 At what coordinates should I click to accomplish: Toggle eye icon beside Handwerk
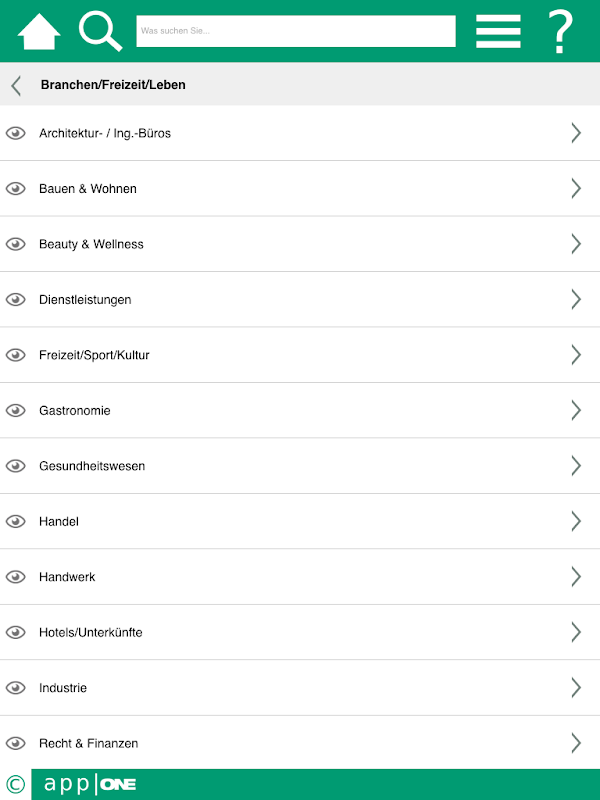coord(16,577)
